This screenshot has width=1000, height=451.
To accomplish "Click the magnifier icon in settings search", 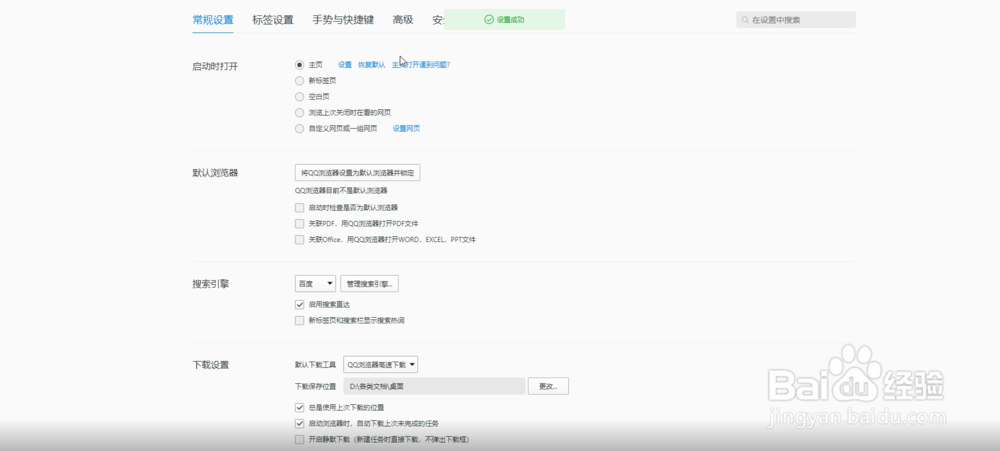I will (745, 20).
